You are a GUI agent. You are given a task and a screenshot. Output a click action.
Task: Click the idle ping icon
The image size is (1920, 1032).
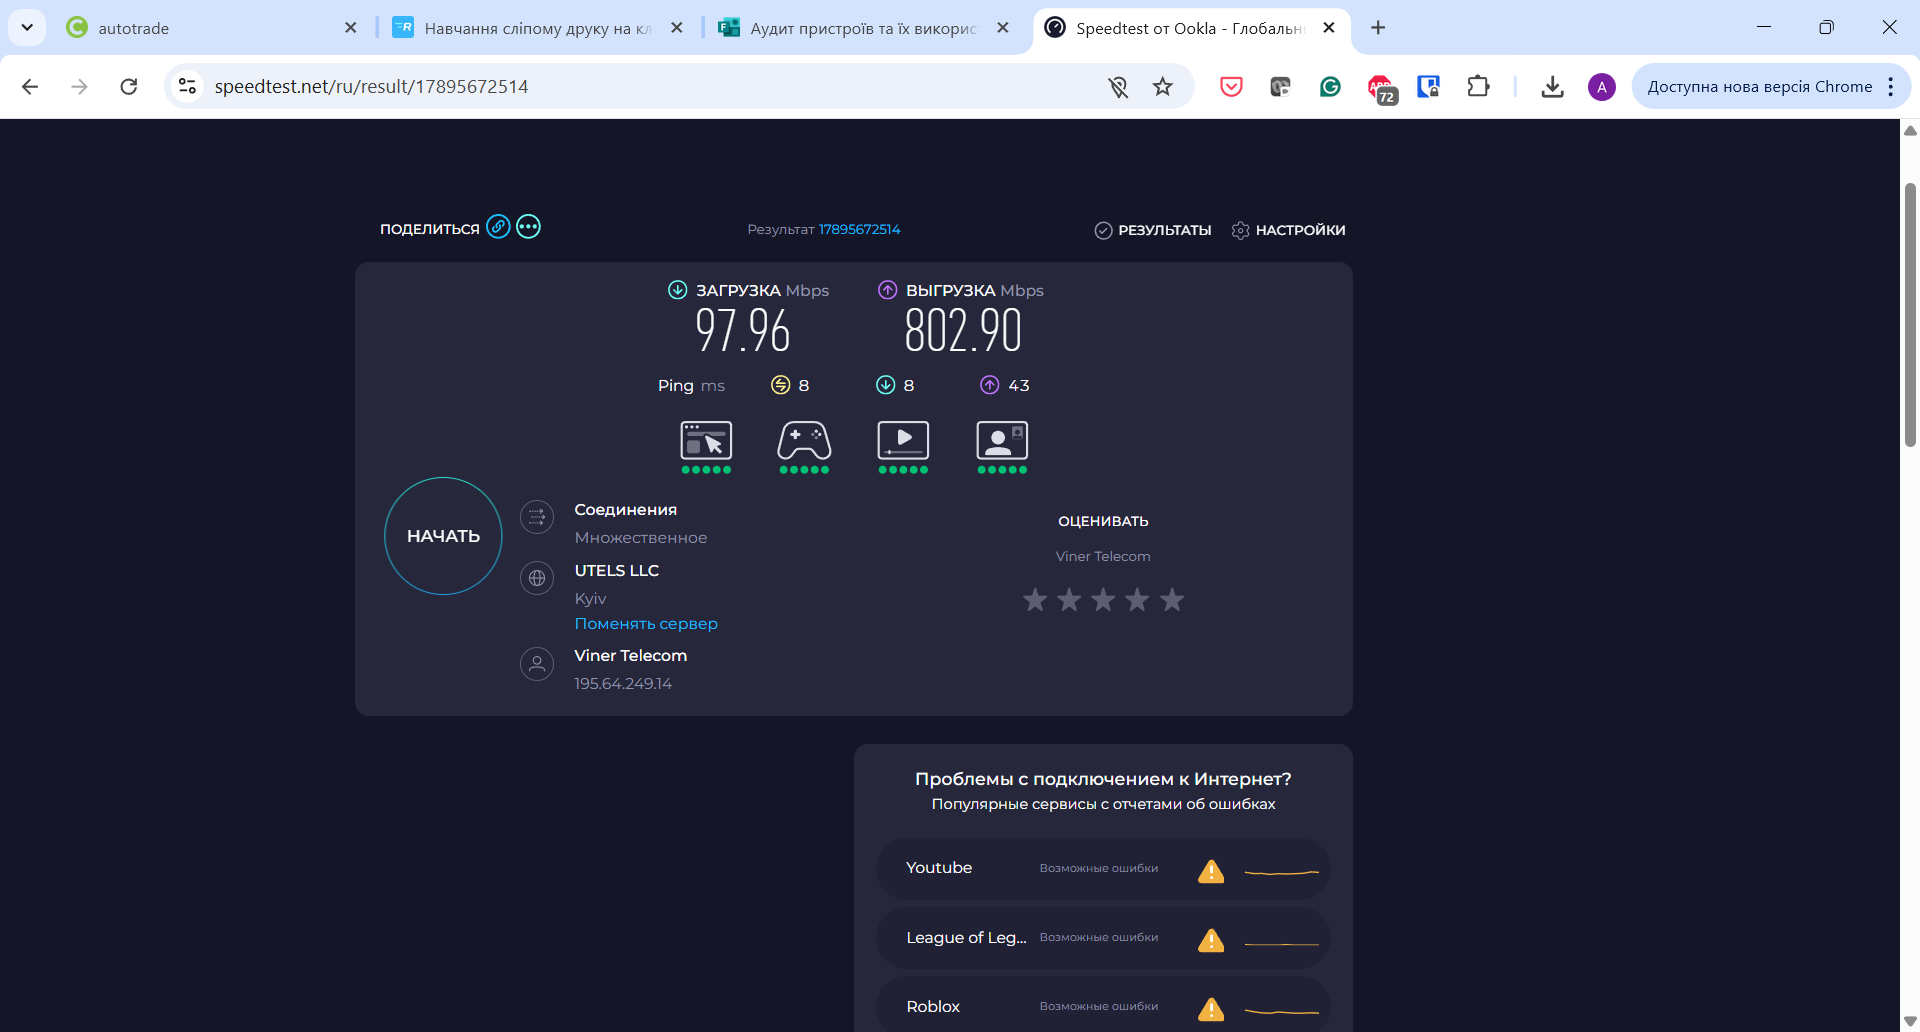(x=781, y=385)
